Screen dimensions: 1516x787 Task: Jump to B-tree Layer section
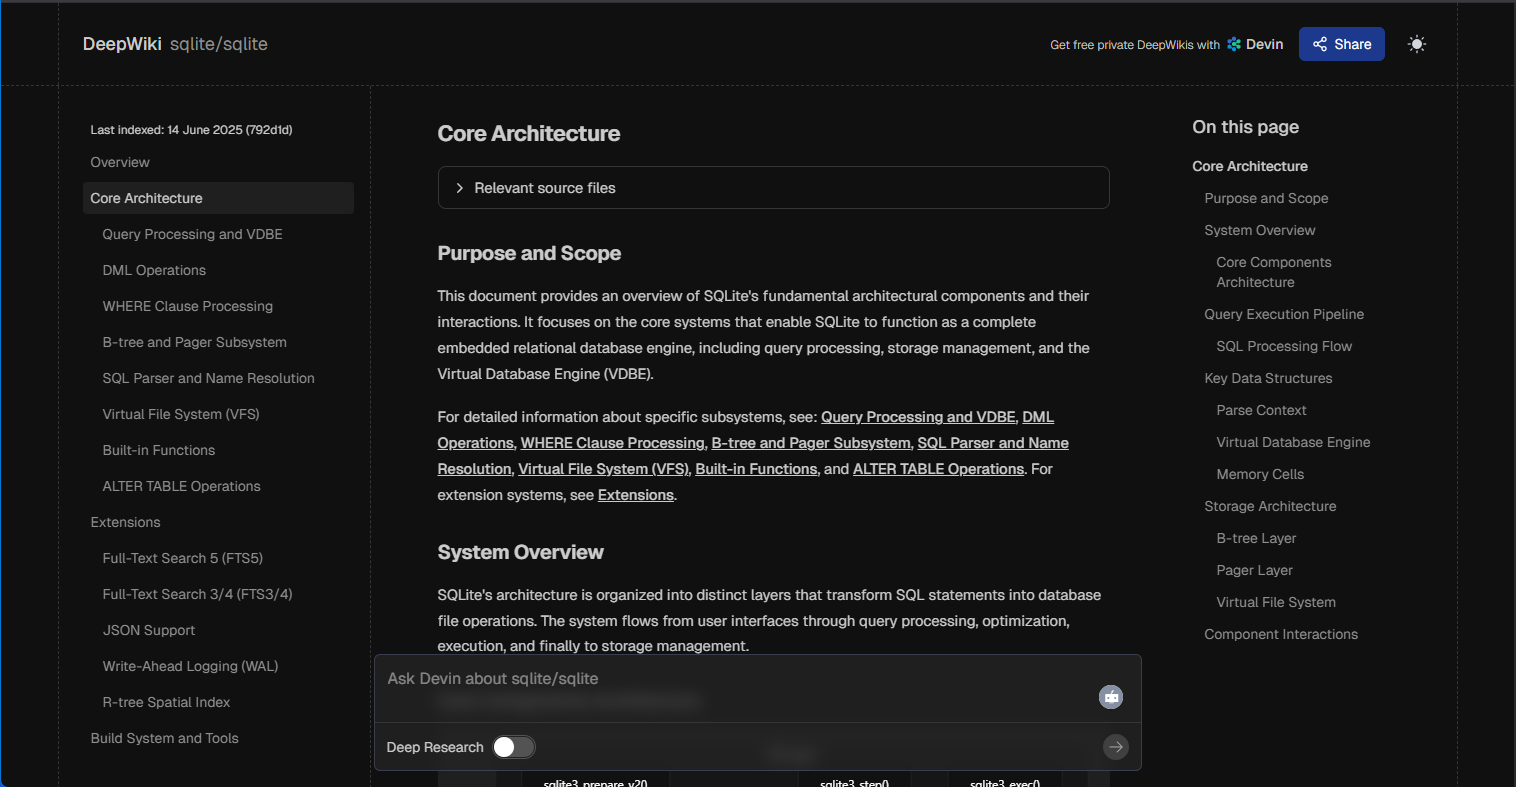[x=1256, y=538]
